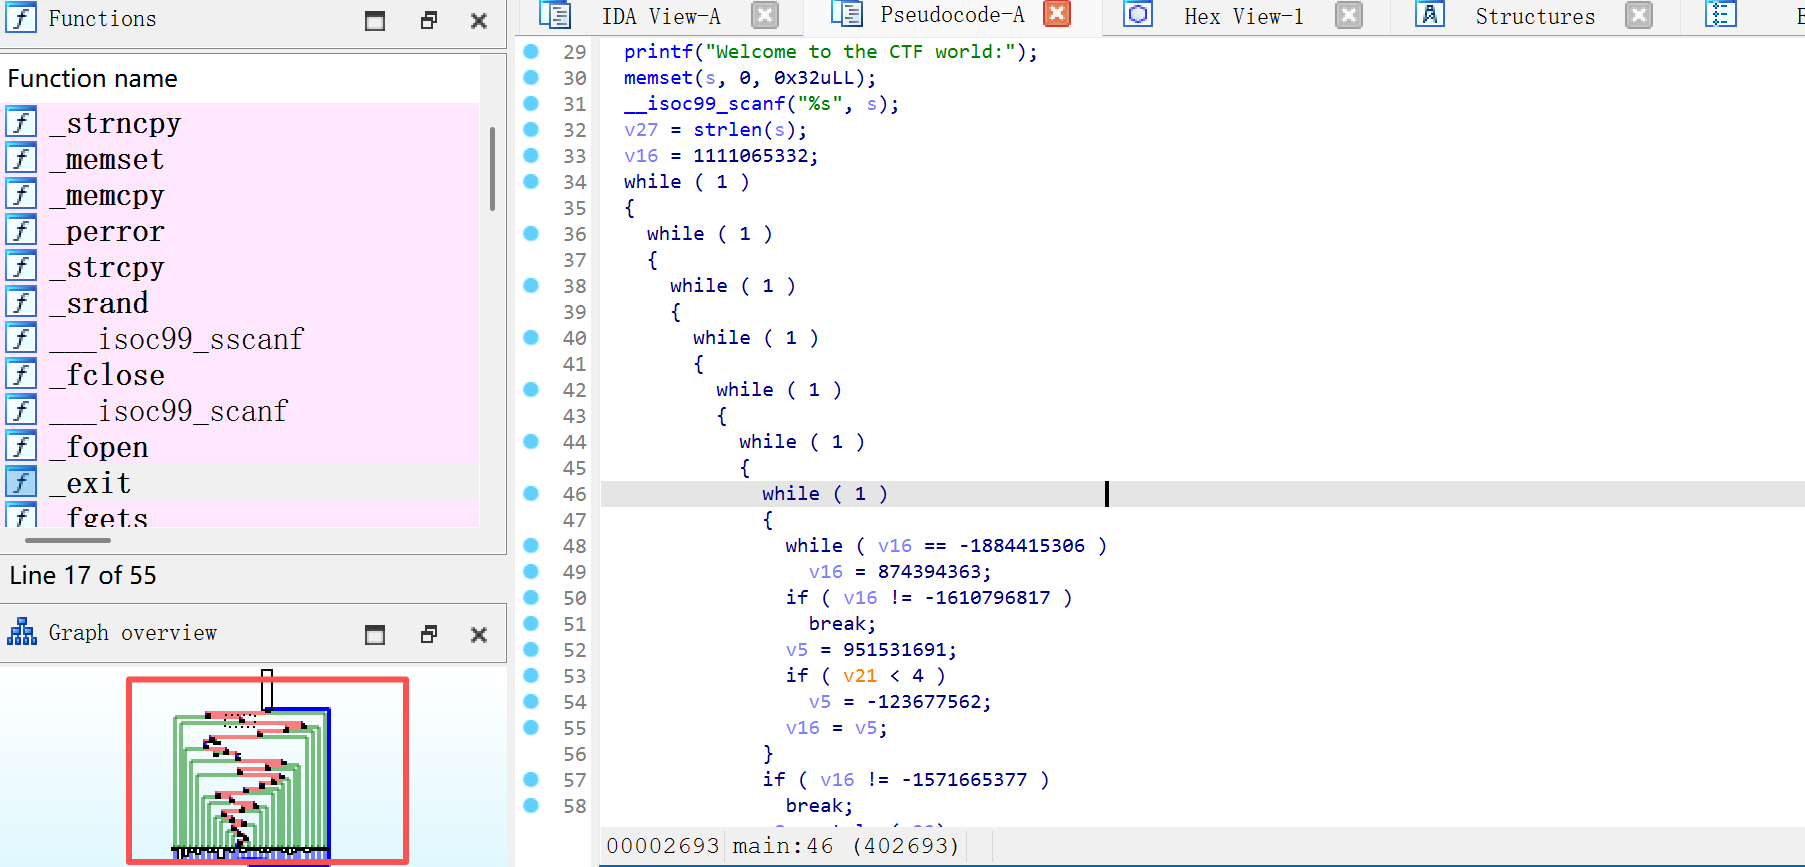The width and height of the screenshot is (1805, 867).
Task: Close the Hex View-1 tab
Action: (1349, 15)
